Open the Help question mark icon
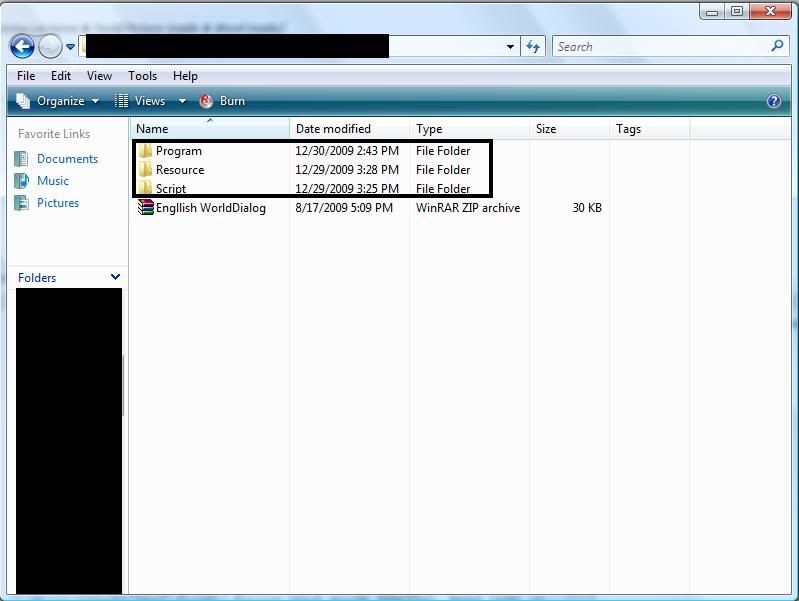Viewport: 799px width, 601px height. click(773, 101)
